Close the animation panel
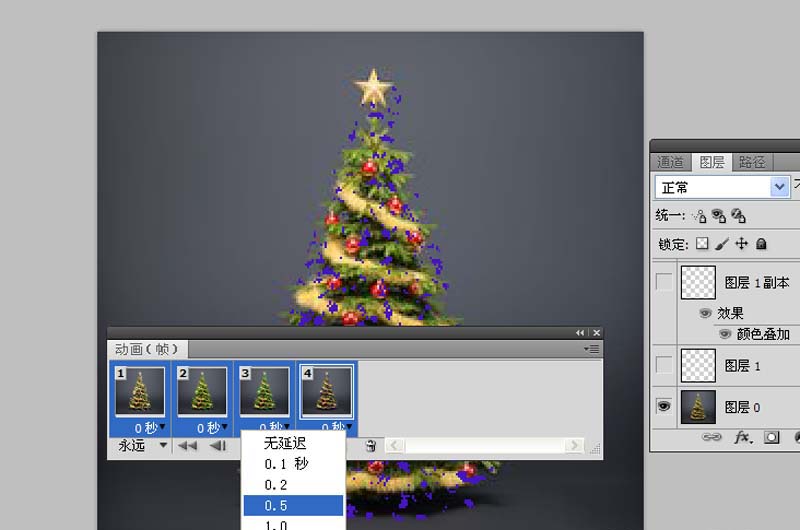This screenshot has width=800, height=530. point(596,333)
